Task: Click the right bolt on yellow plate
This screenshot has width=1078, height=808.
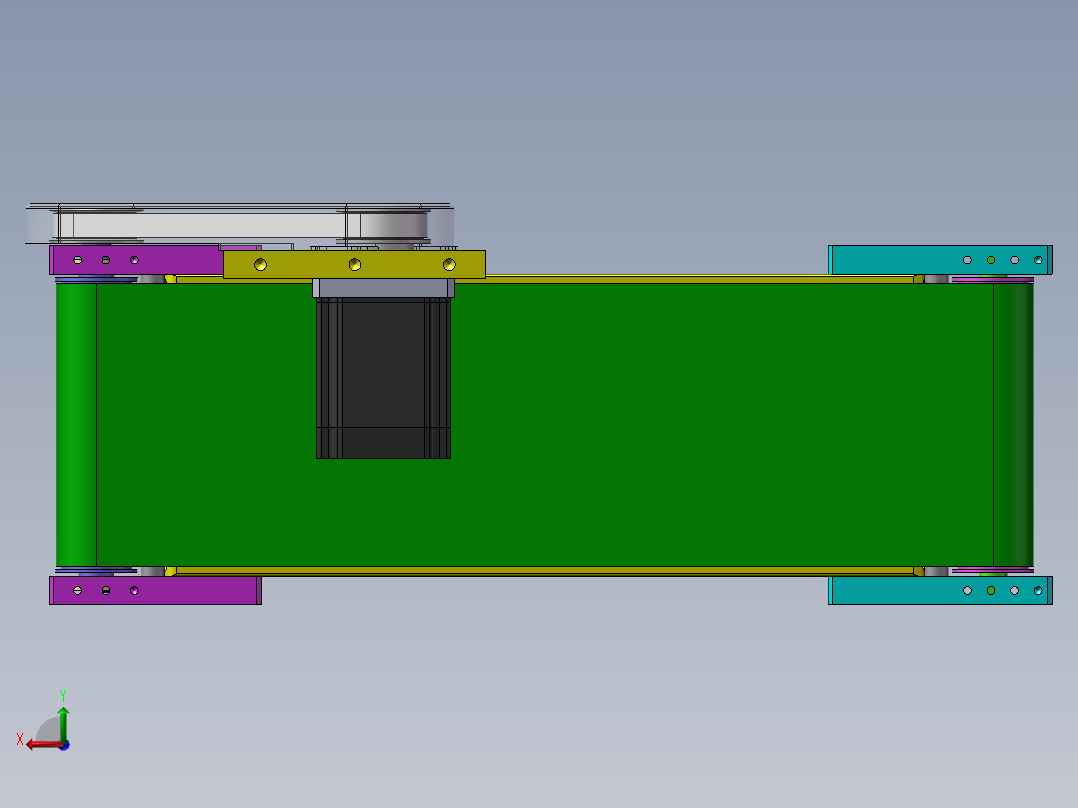Action: (449, 264)
